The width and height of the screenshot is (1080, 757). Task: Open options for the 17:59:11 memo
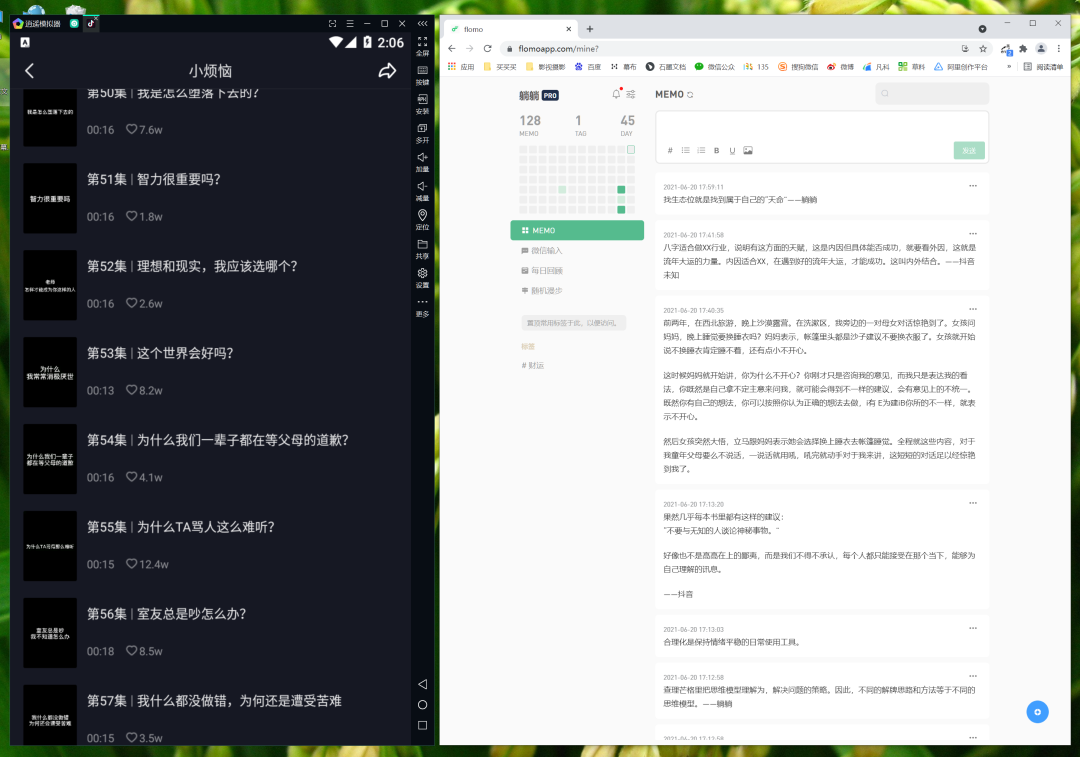(x=973, y=185)
